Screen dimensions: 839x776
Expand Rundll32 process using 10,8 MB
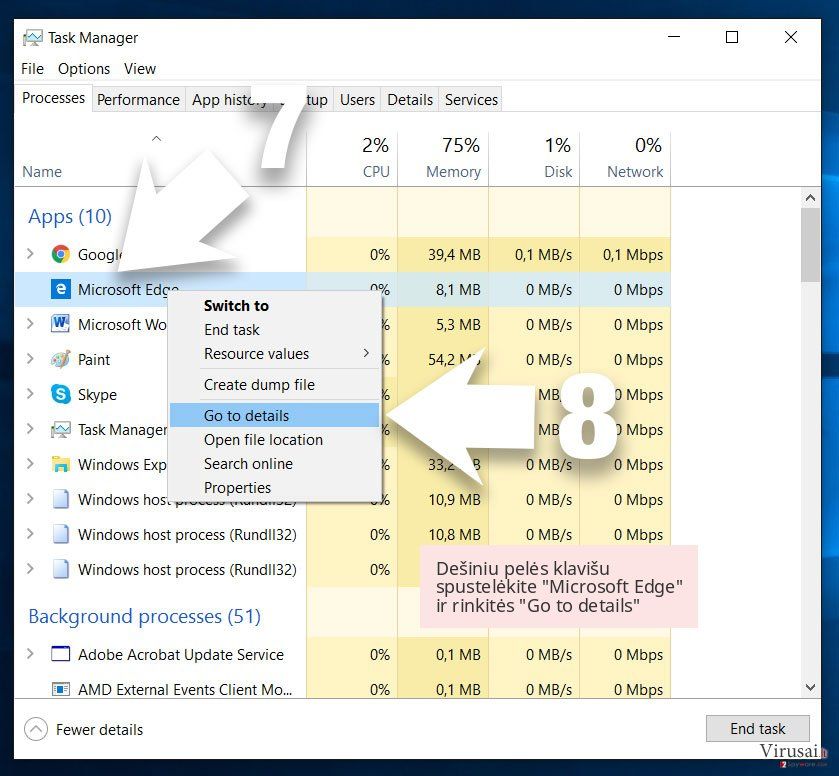30,534
